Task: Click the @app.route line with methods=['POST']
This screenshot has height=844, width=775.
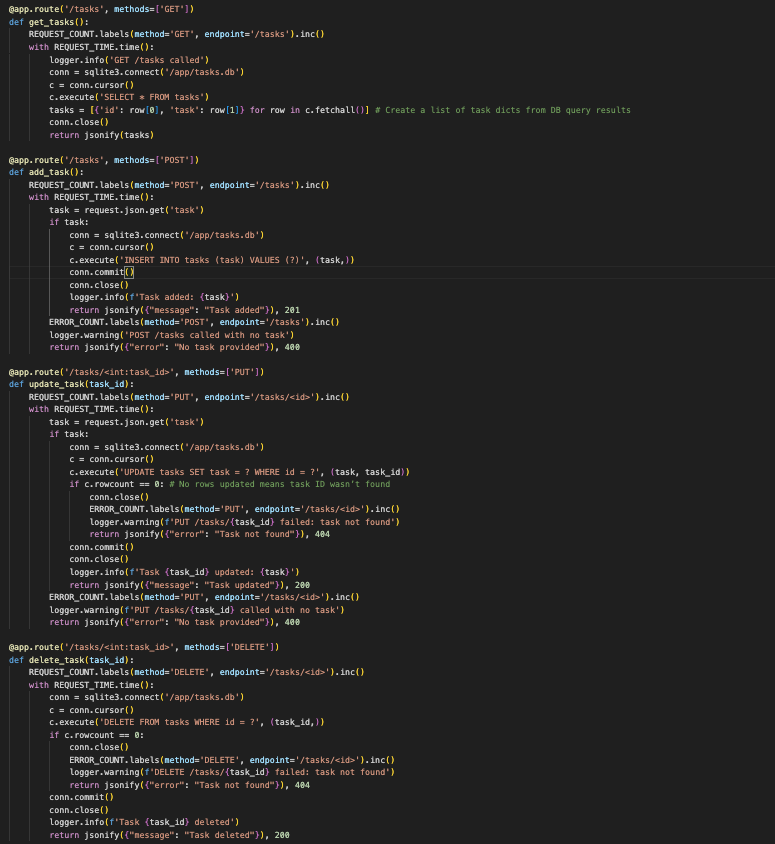Action: pos(104,160)
